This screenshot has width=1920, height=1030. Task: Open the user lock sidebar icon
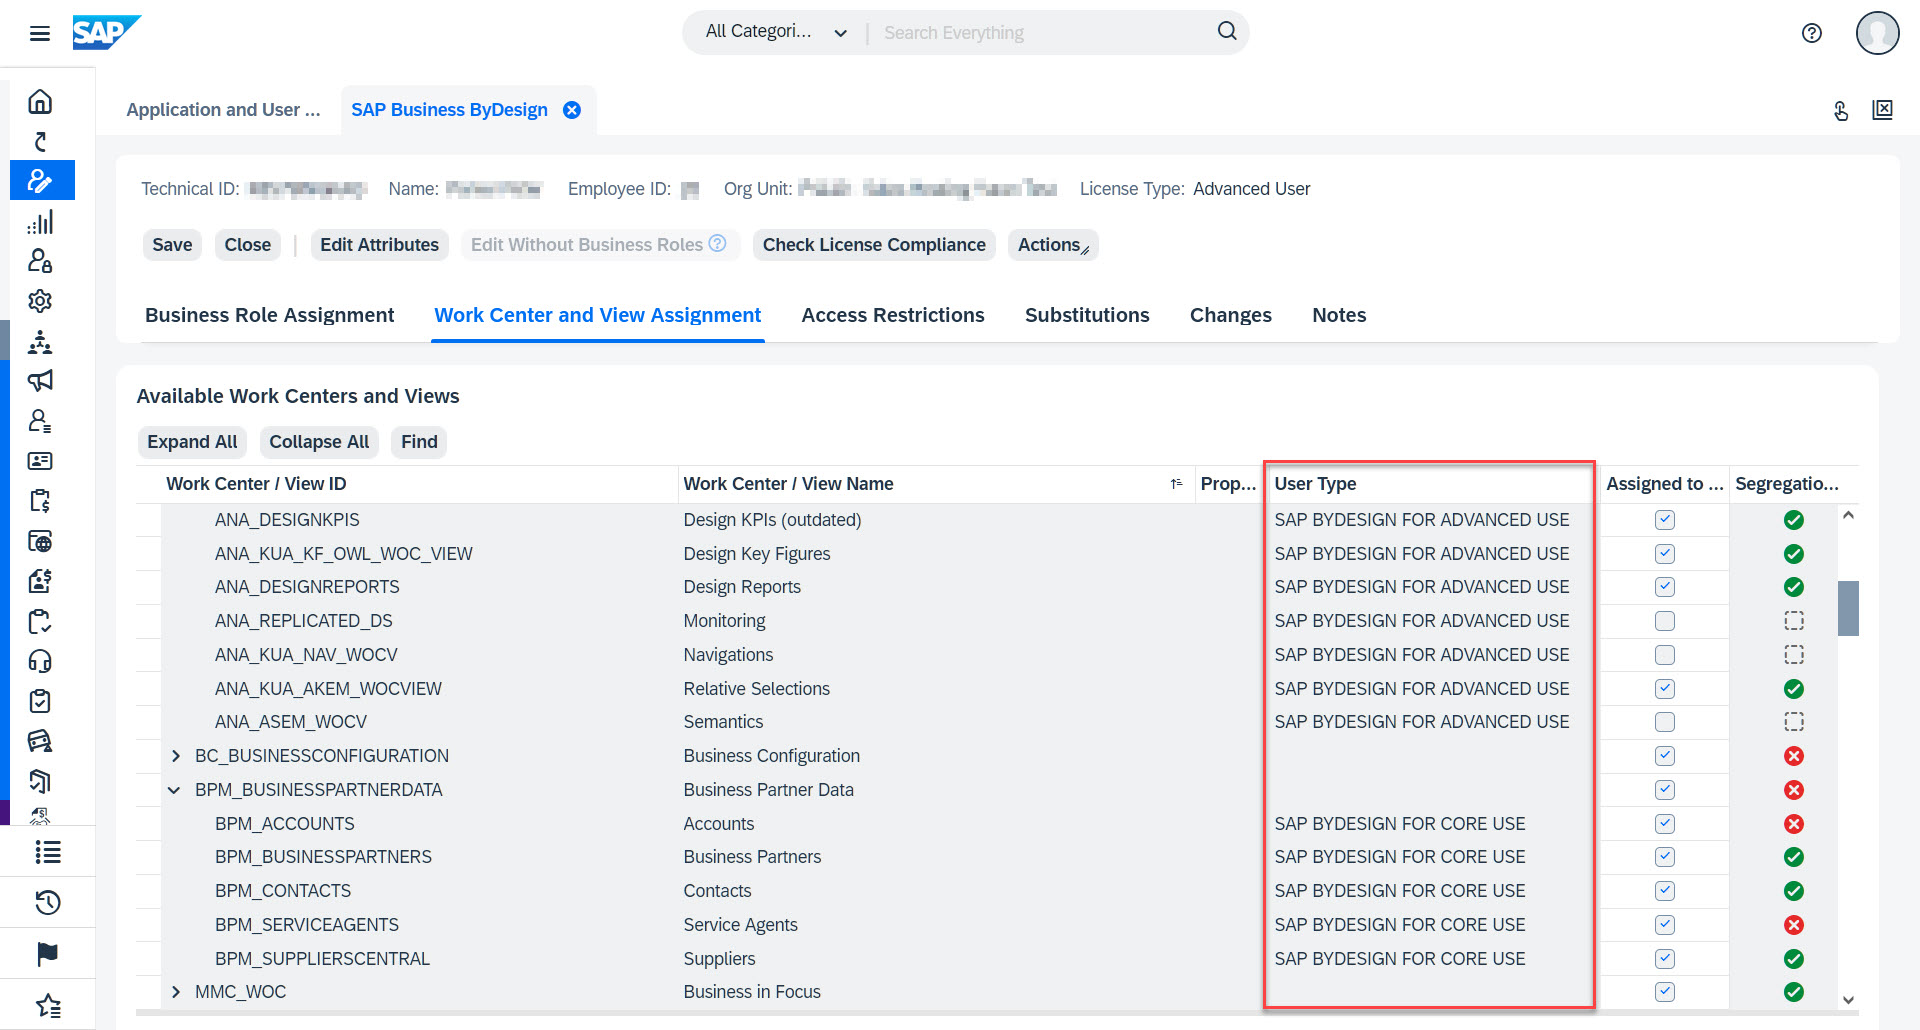coord(40,261)
